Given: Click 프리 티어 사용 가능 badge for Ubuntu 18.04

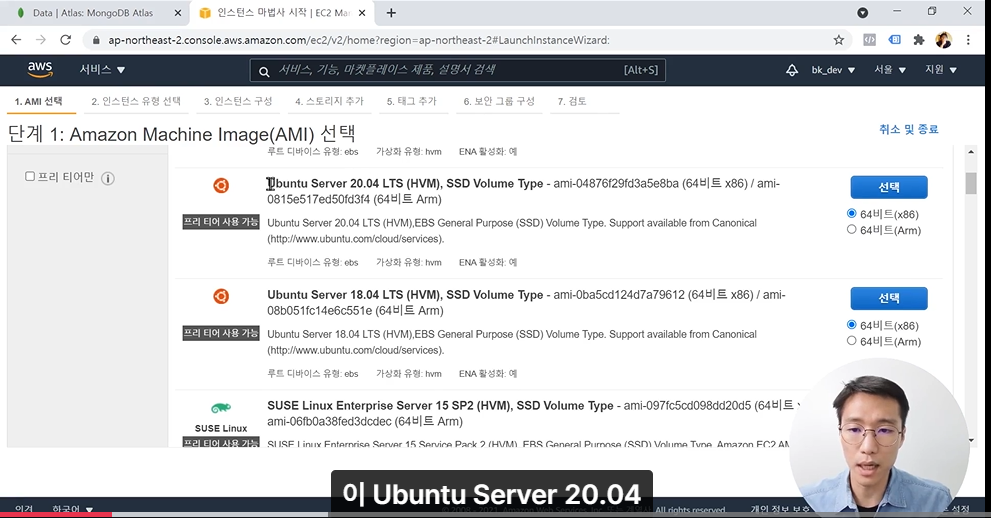Looking at the screenshot, I should click(x=221, y=333).
